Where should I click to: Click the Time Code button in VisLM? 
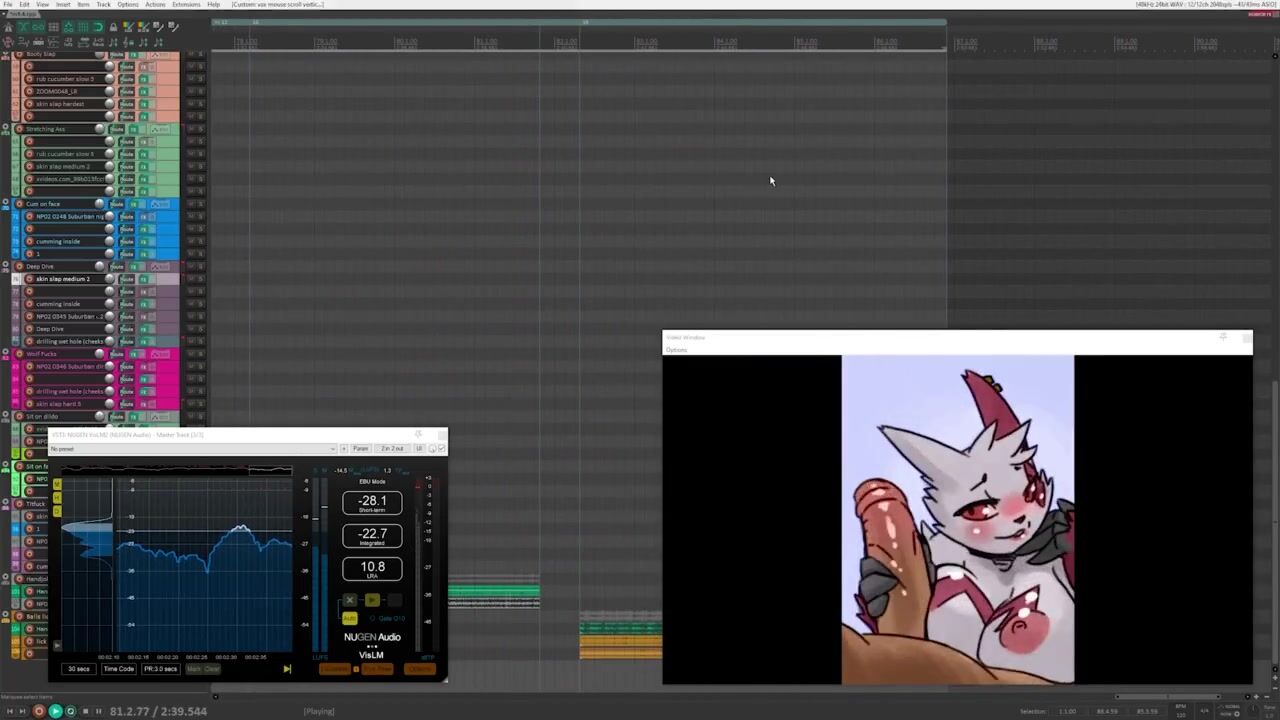click(118, 669)
